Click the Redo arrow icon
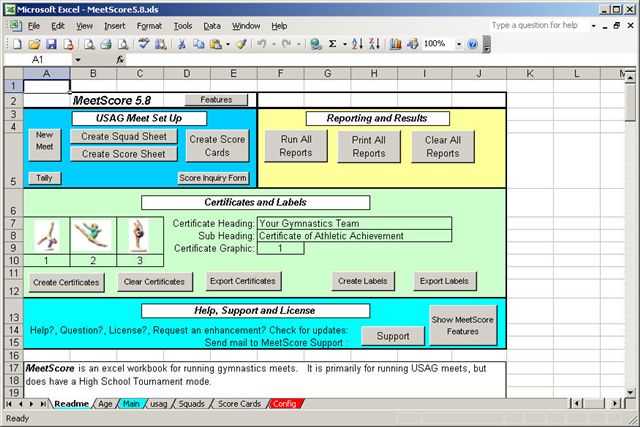The image size is (640, 427). tap(287, 44)
